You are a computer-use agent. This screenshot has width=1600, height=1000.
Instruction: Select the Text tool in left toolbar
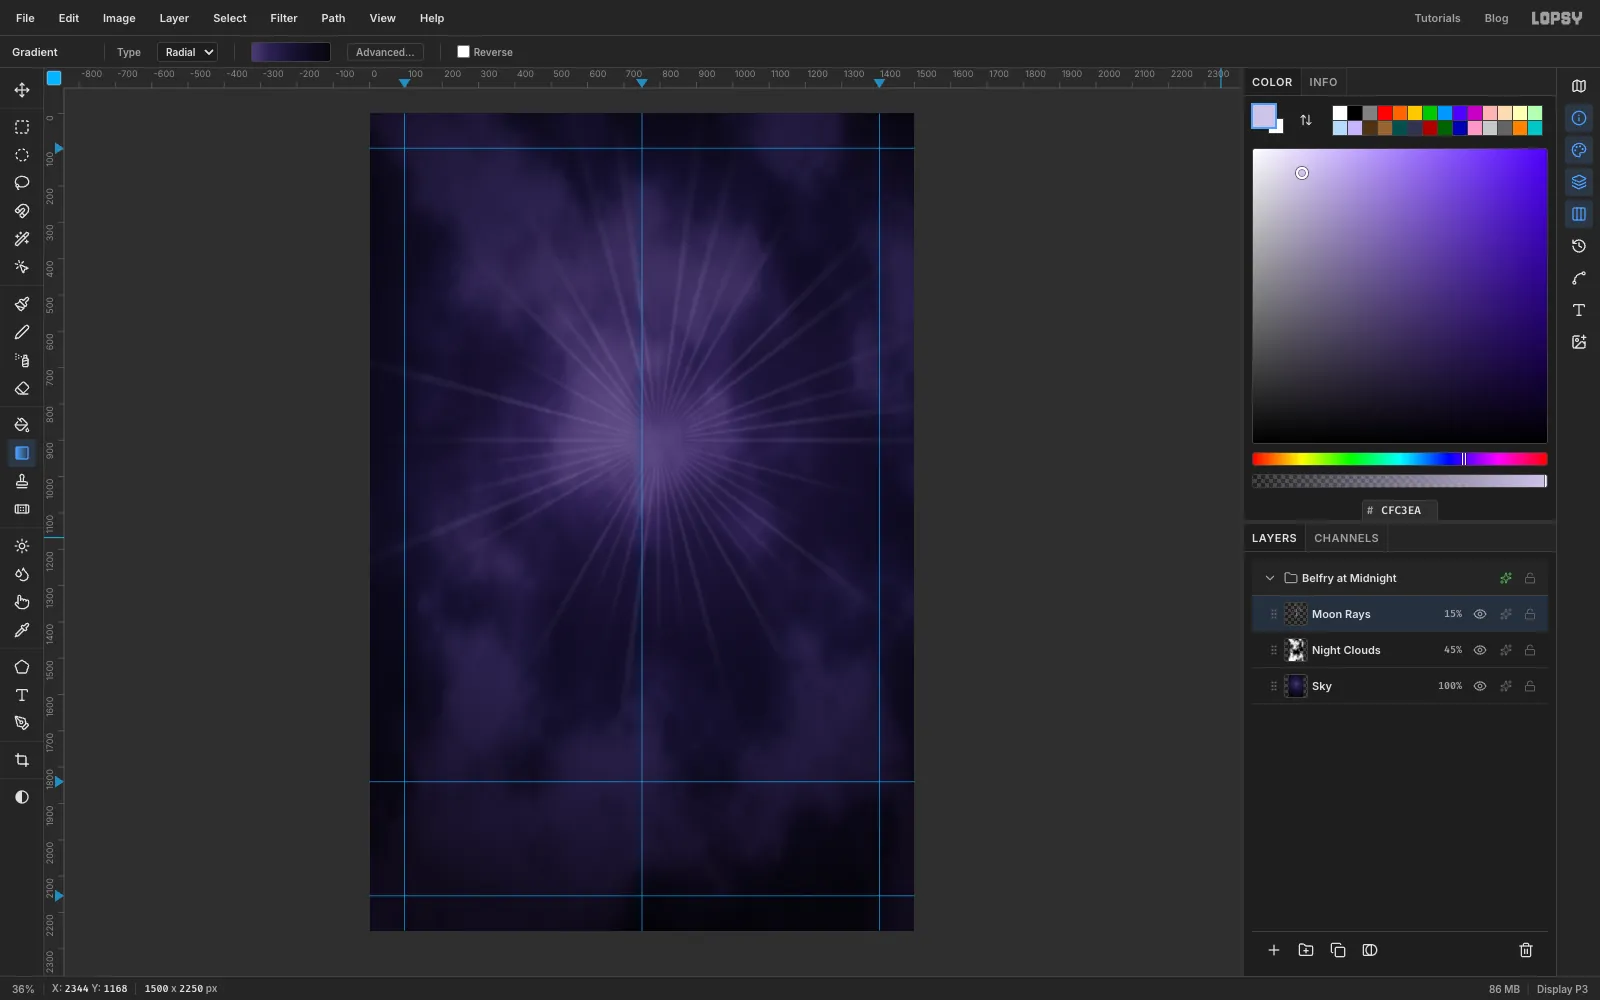tap(22, 695)
